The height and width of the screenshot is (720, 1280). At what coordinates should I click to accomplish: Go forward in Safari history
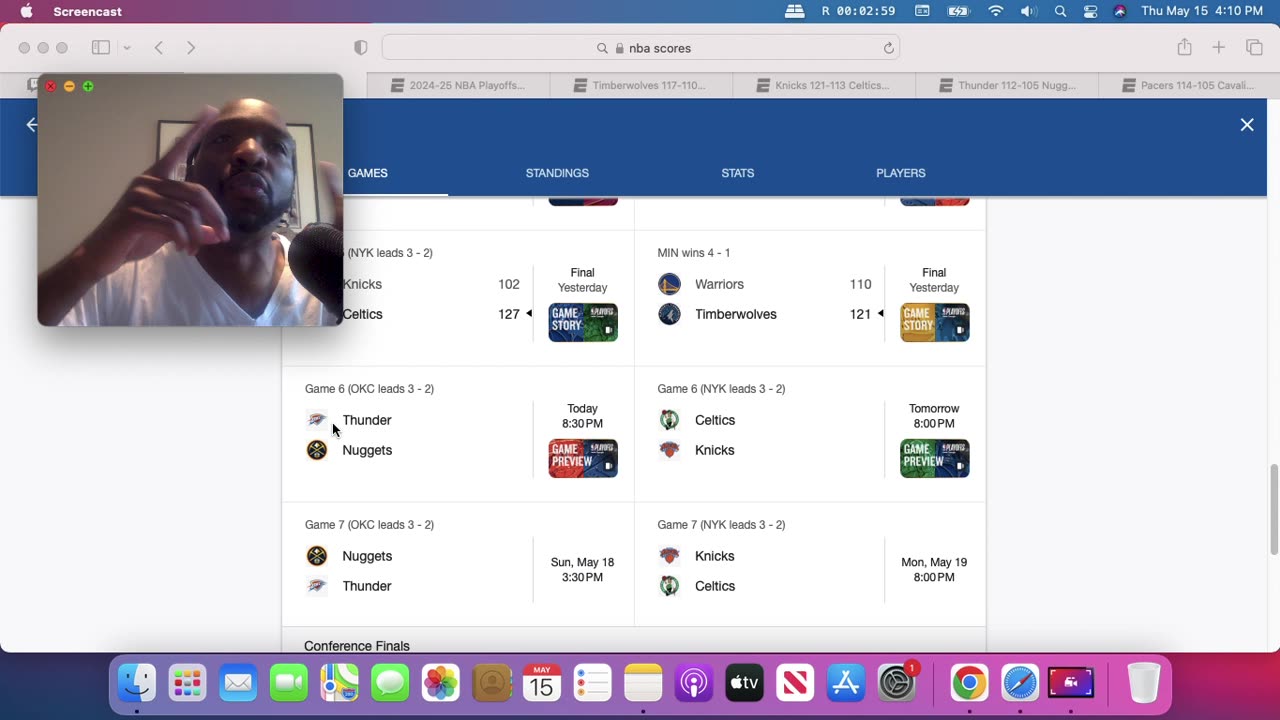click(191, 47)
